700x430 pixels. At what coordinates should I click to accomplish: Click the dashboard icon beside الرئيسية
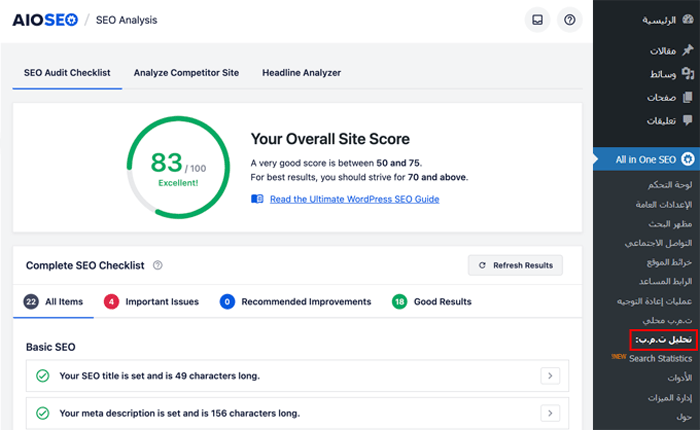[688, 20]
